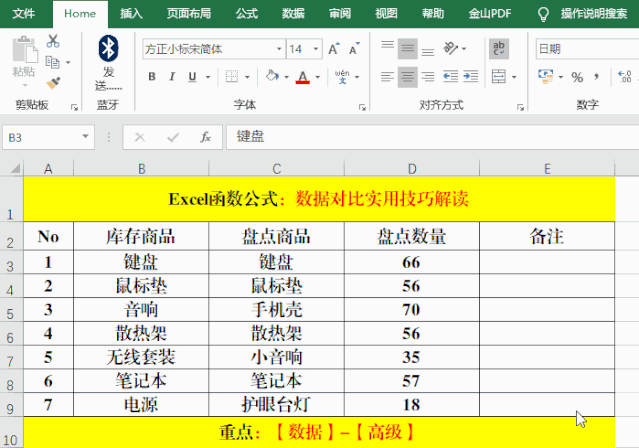The height and width of the screenshot is (448, 639).
Task: Click the Increase Font Size icon
Action: coord(334,49)
